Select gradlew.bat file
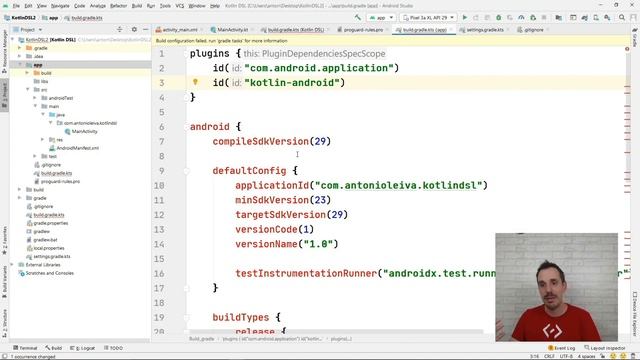Viewport: 640px width, 360px height. pyautogui.click(x=45, y=240)
